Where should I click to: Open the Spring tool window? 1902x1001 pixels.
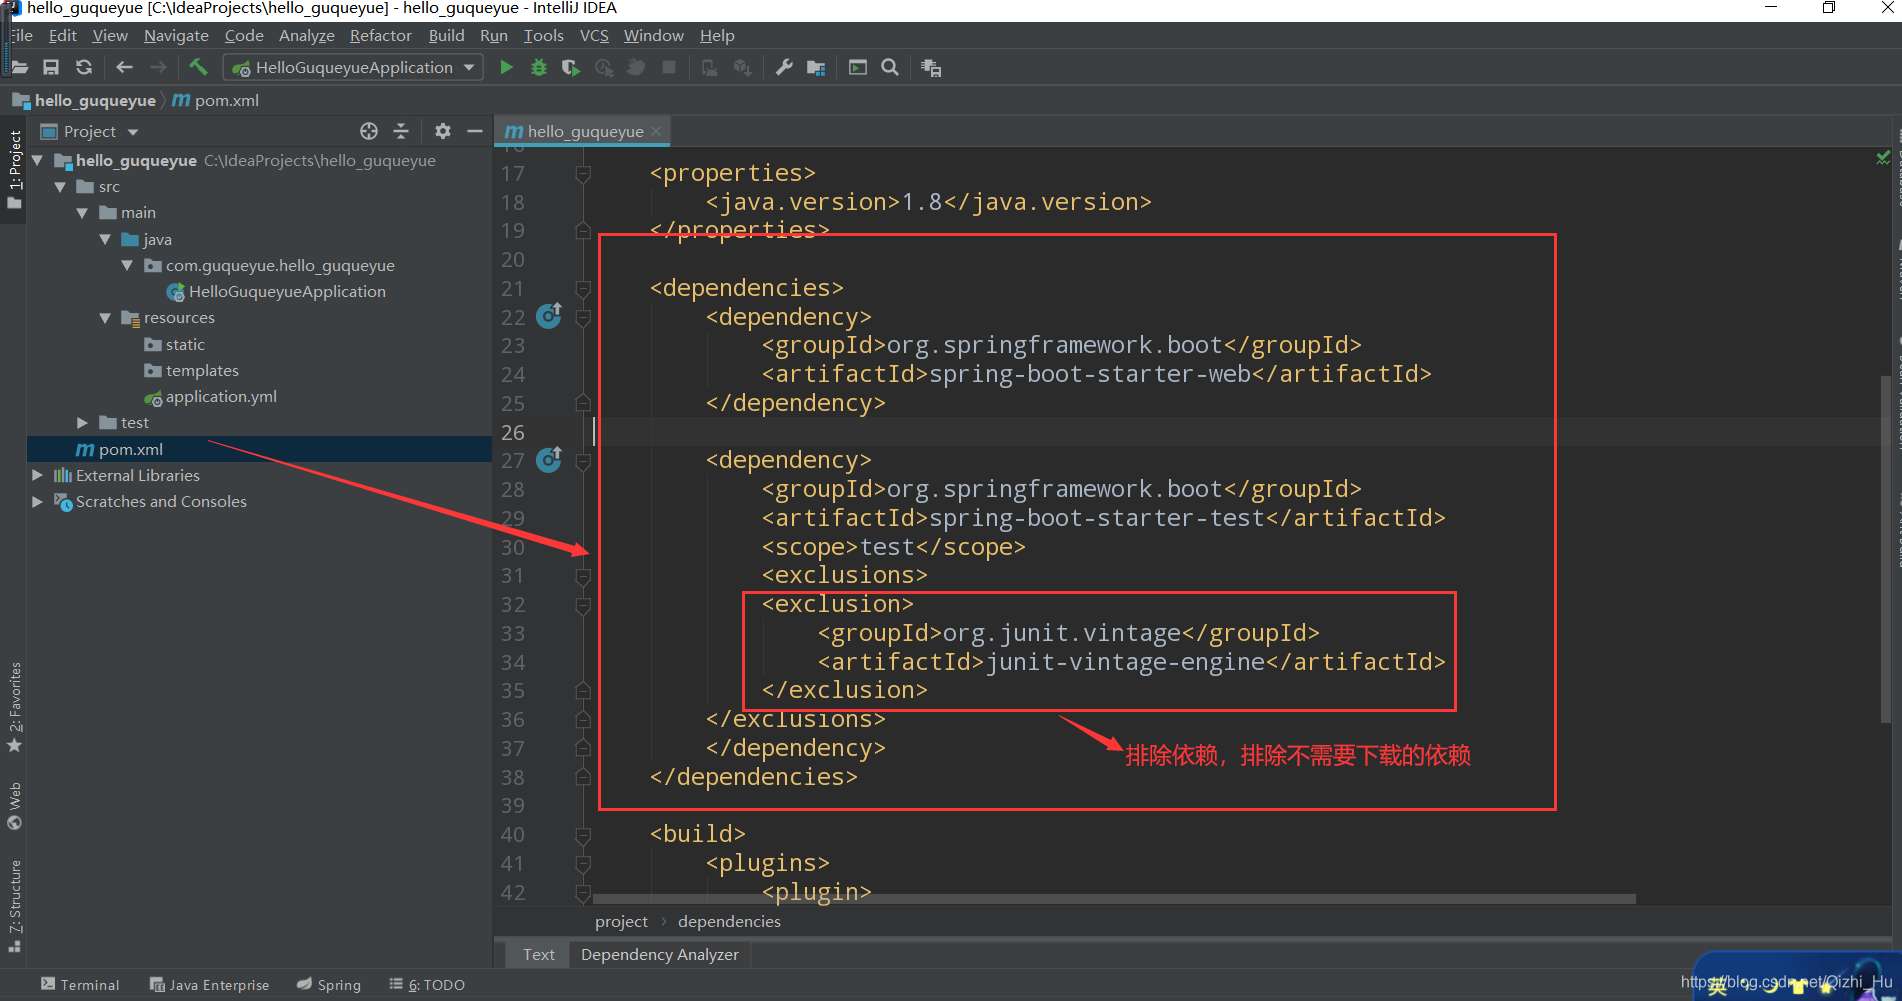click(329, 985)
